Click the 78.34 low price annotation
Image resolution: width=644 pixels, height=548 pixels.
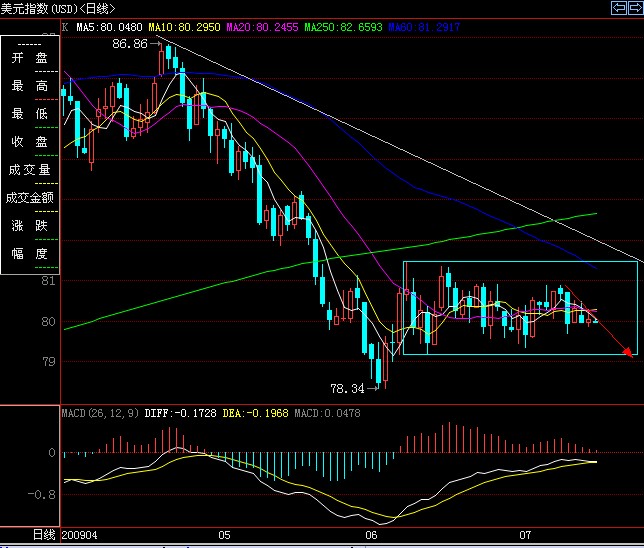pos(347,388)
